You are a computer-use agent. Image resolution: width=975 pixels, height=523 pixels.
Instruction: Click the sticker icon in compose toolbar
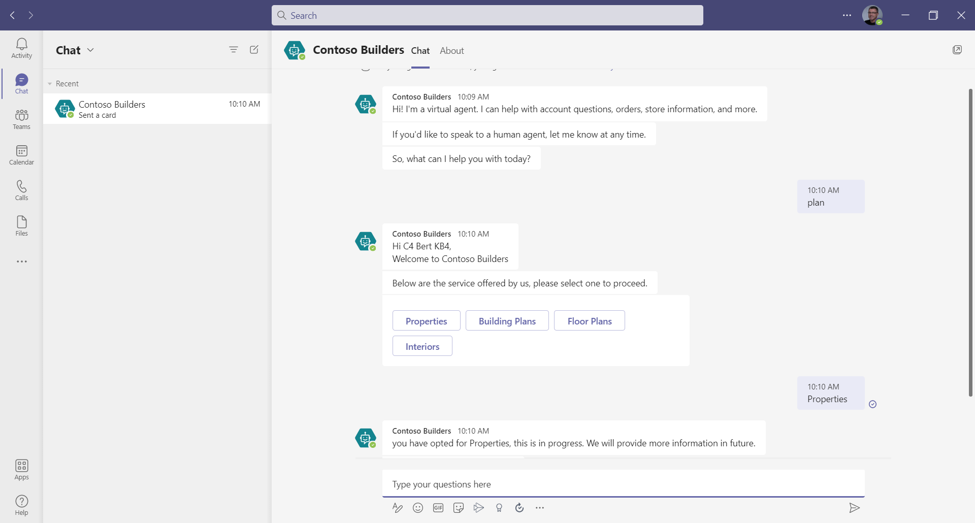point(458,508)
